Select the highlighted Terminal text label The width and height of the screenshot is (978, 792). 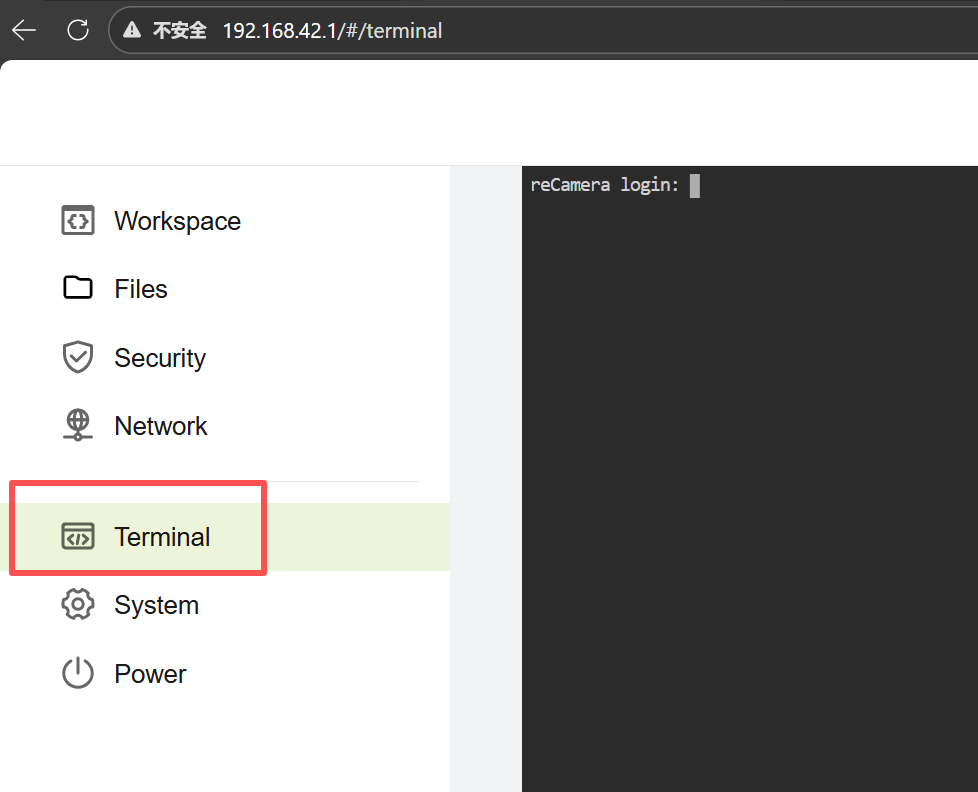point(162,537)
